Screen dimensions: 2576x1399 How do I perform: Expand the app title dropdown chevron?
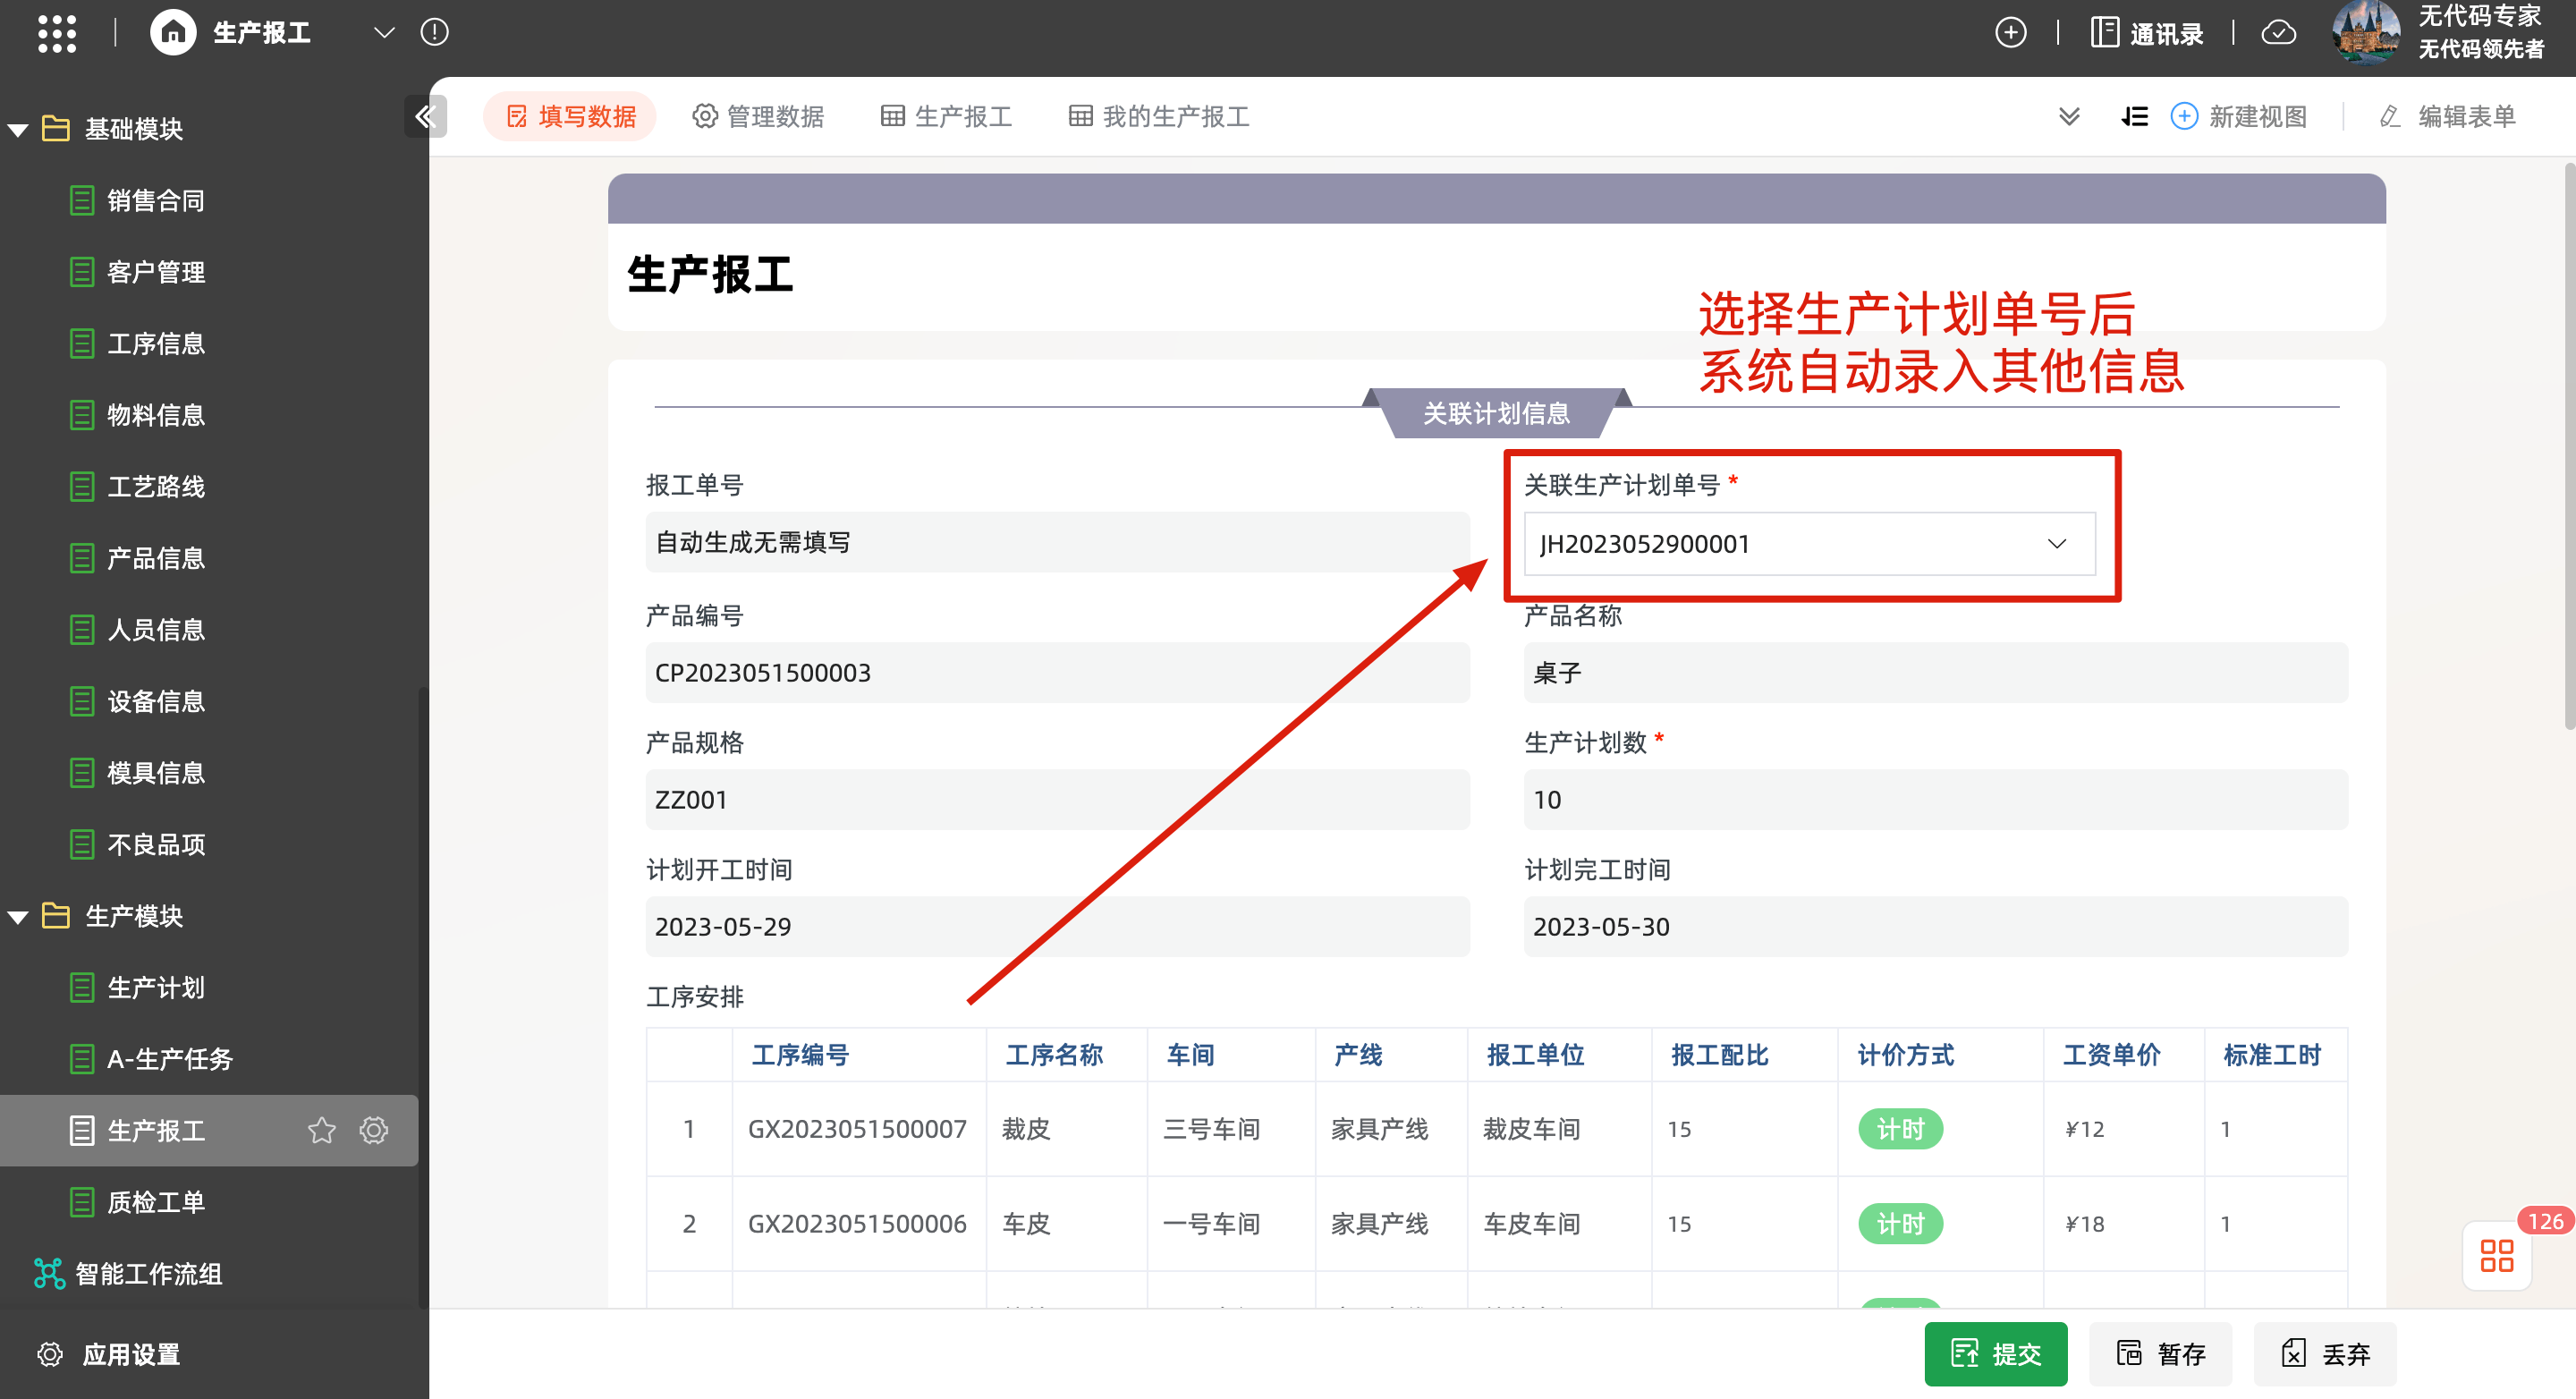coord(384,33)
